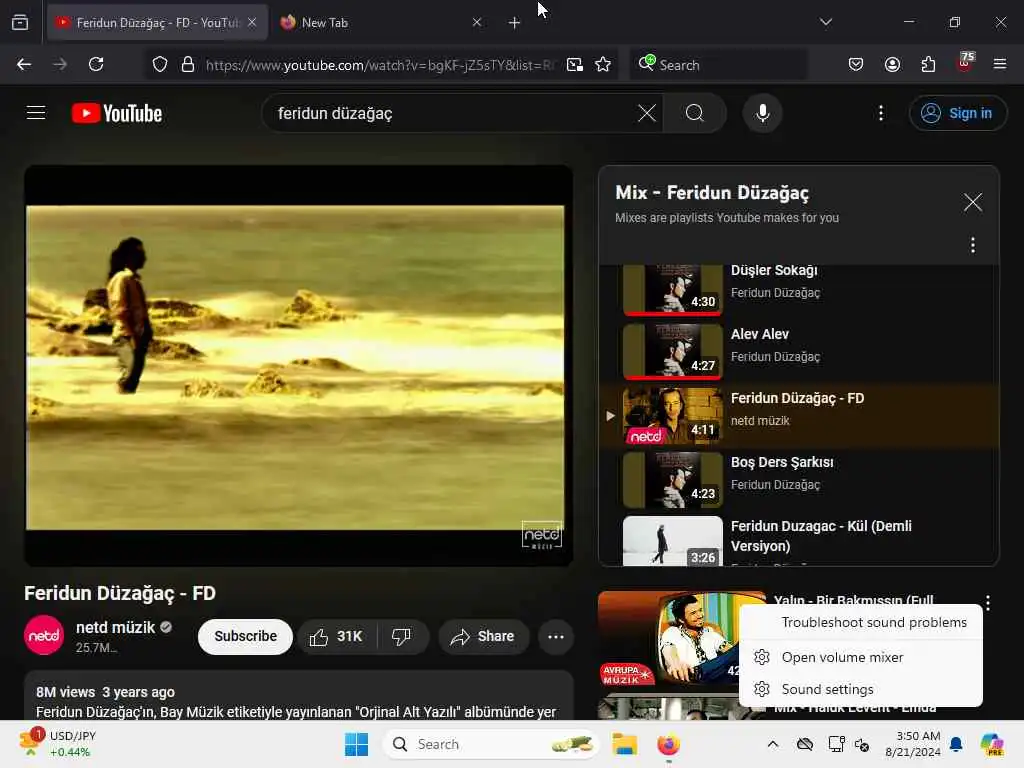Expand the video description box
Viewport: 1024px width, 768px height.
click(x=298, y=696)
